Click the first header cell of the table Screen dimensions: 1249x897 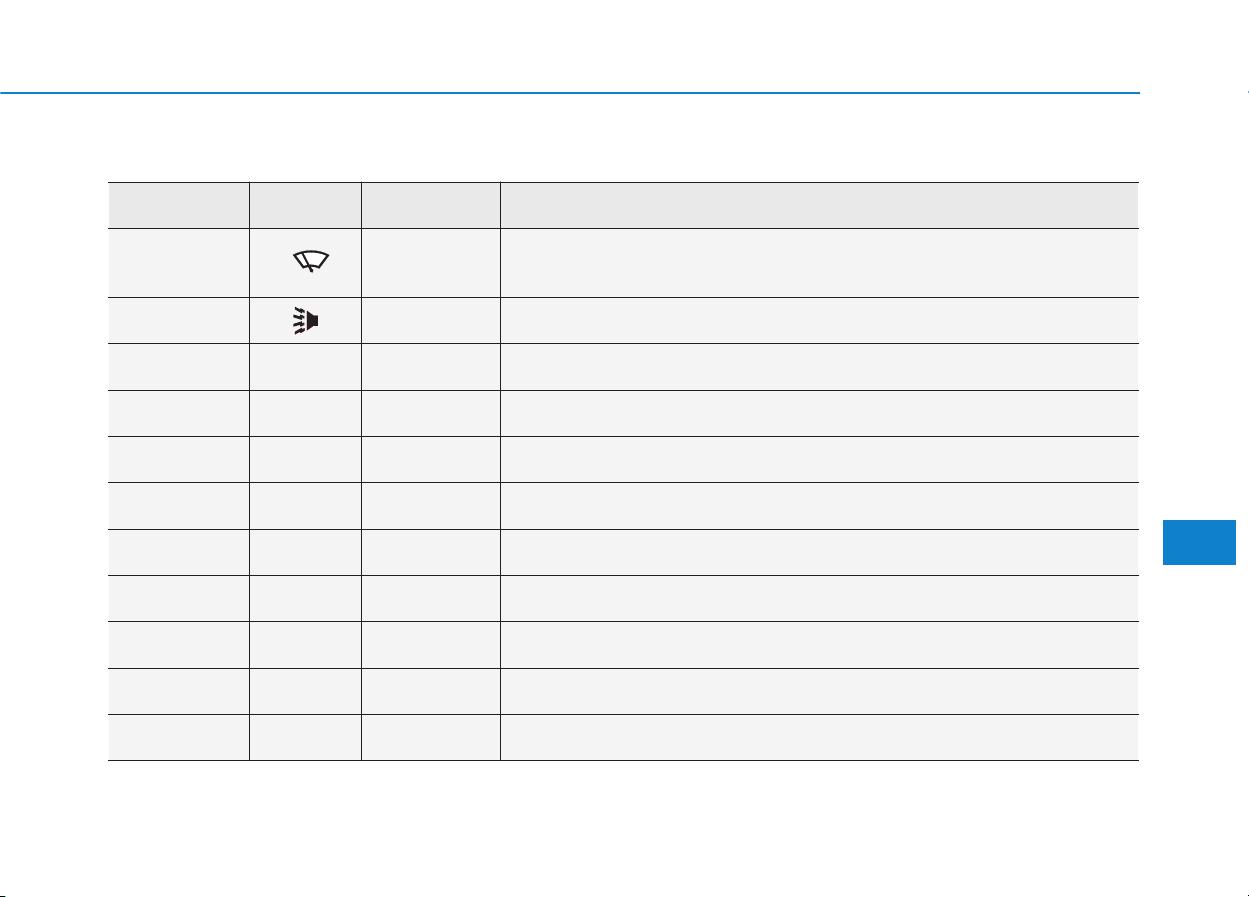178,205
